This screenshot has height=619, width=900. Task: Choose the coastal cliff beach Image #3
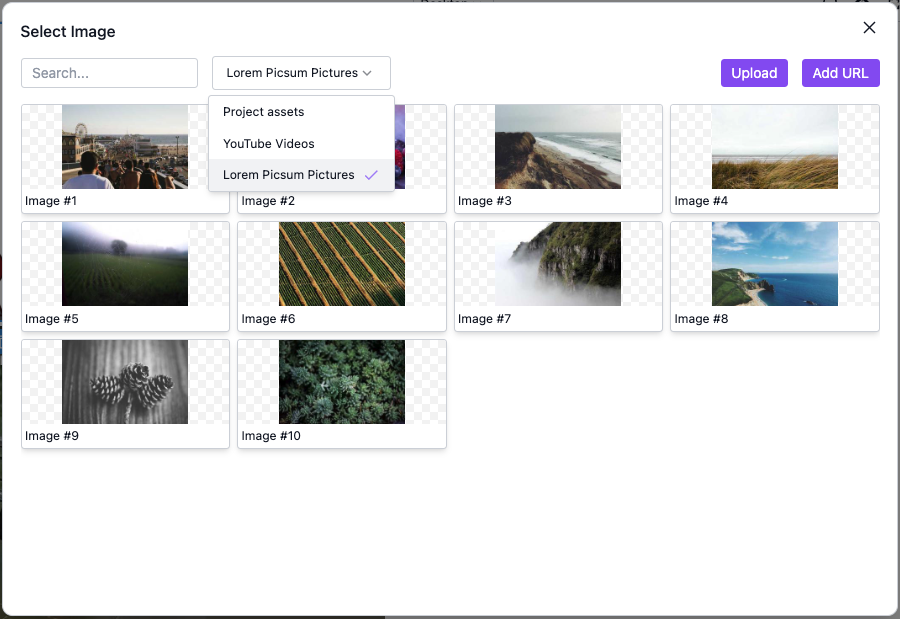click(557, 147)
